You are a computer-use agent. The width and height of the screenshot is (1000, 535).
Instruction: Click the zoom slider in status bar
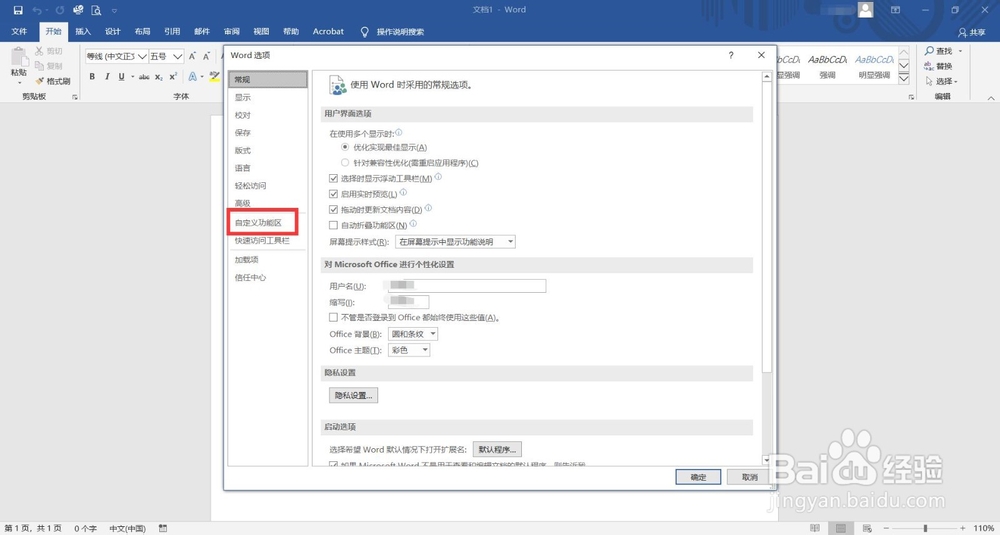926,529
